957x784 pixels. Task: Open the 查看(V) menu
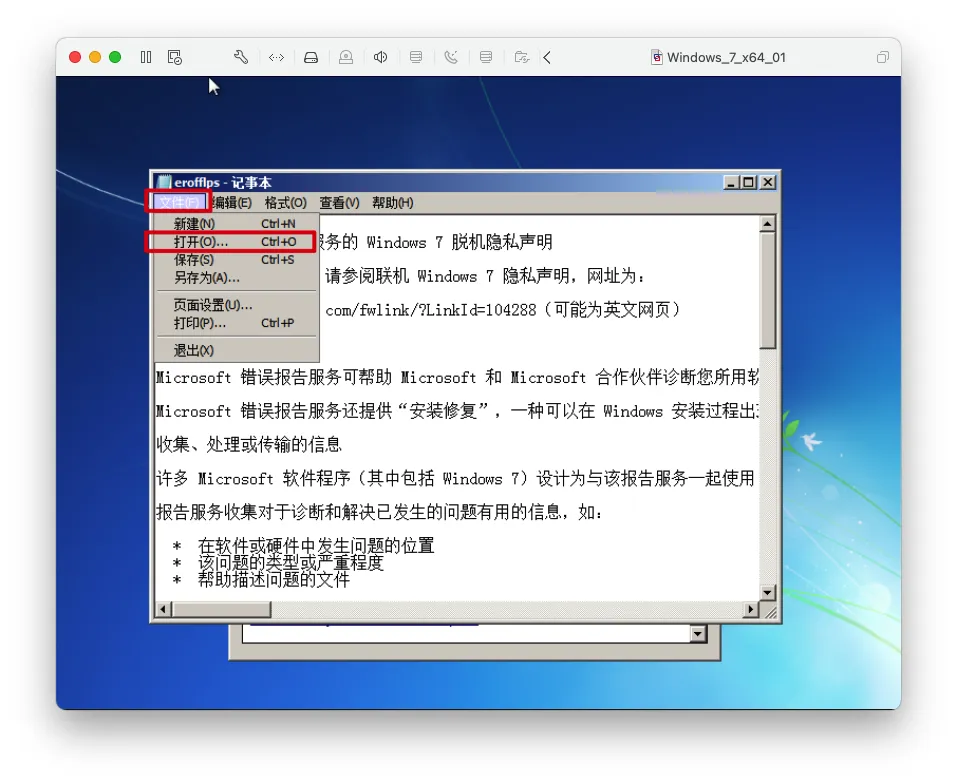(339, 203)
